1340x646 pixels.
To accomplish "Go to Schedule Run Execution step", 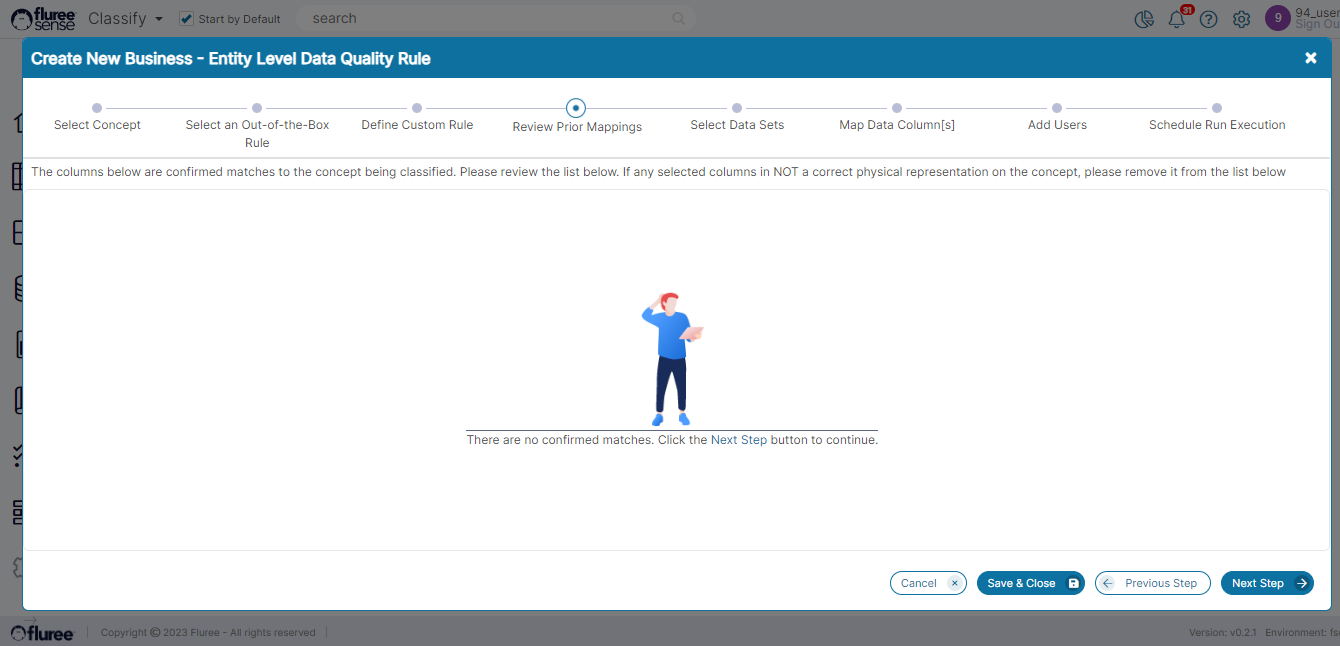I will 1217,108.
